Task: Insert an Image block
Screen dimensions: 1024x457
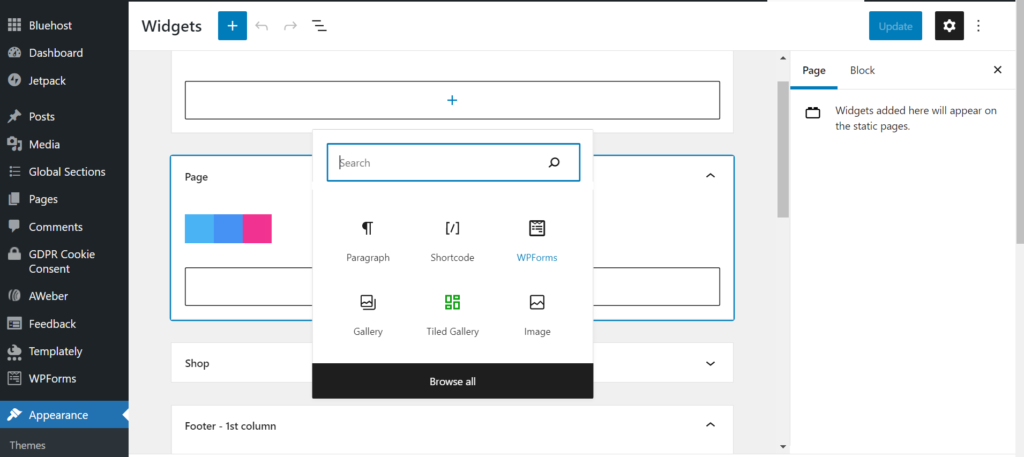Action: (x=537, y=315)
